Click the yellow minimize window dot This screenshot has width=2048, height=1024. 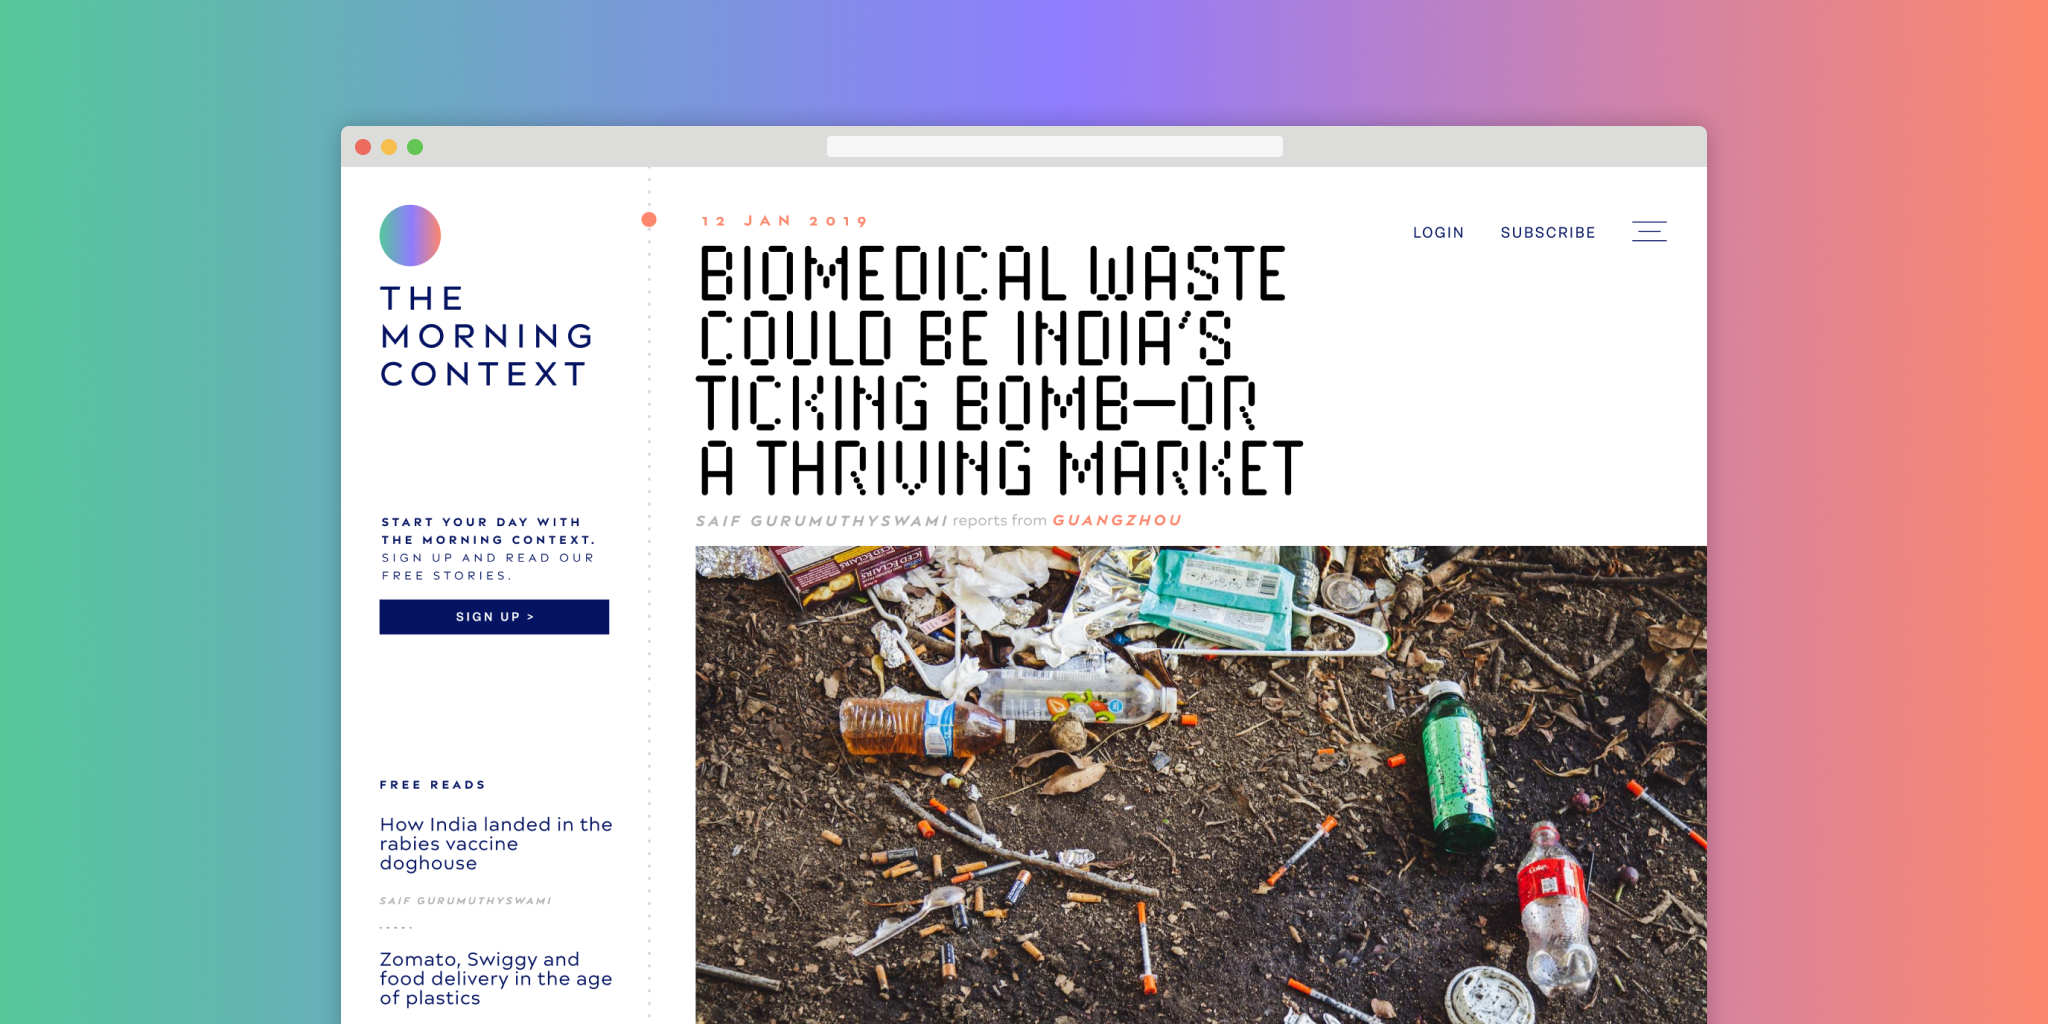(389, 147)
